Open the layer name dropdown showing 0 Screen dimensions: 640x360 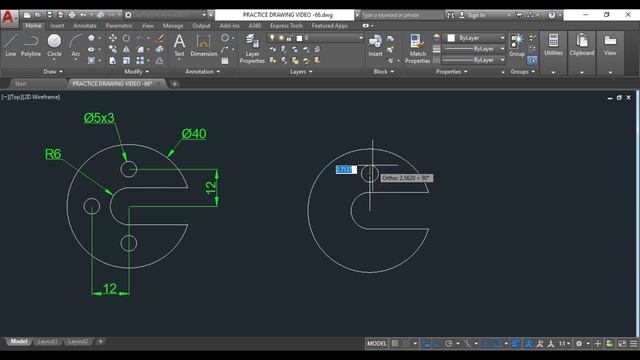click(315, 38)
